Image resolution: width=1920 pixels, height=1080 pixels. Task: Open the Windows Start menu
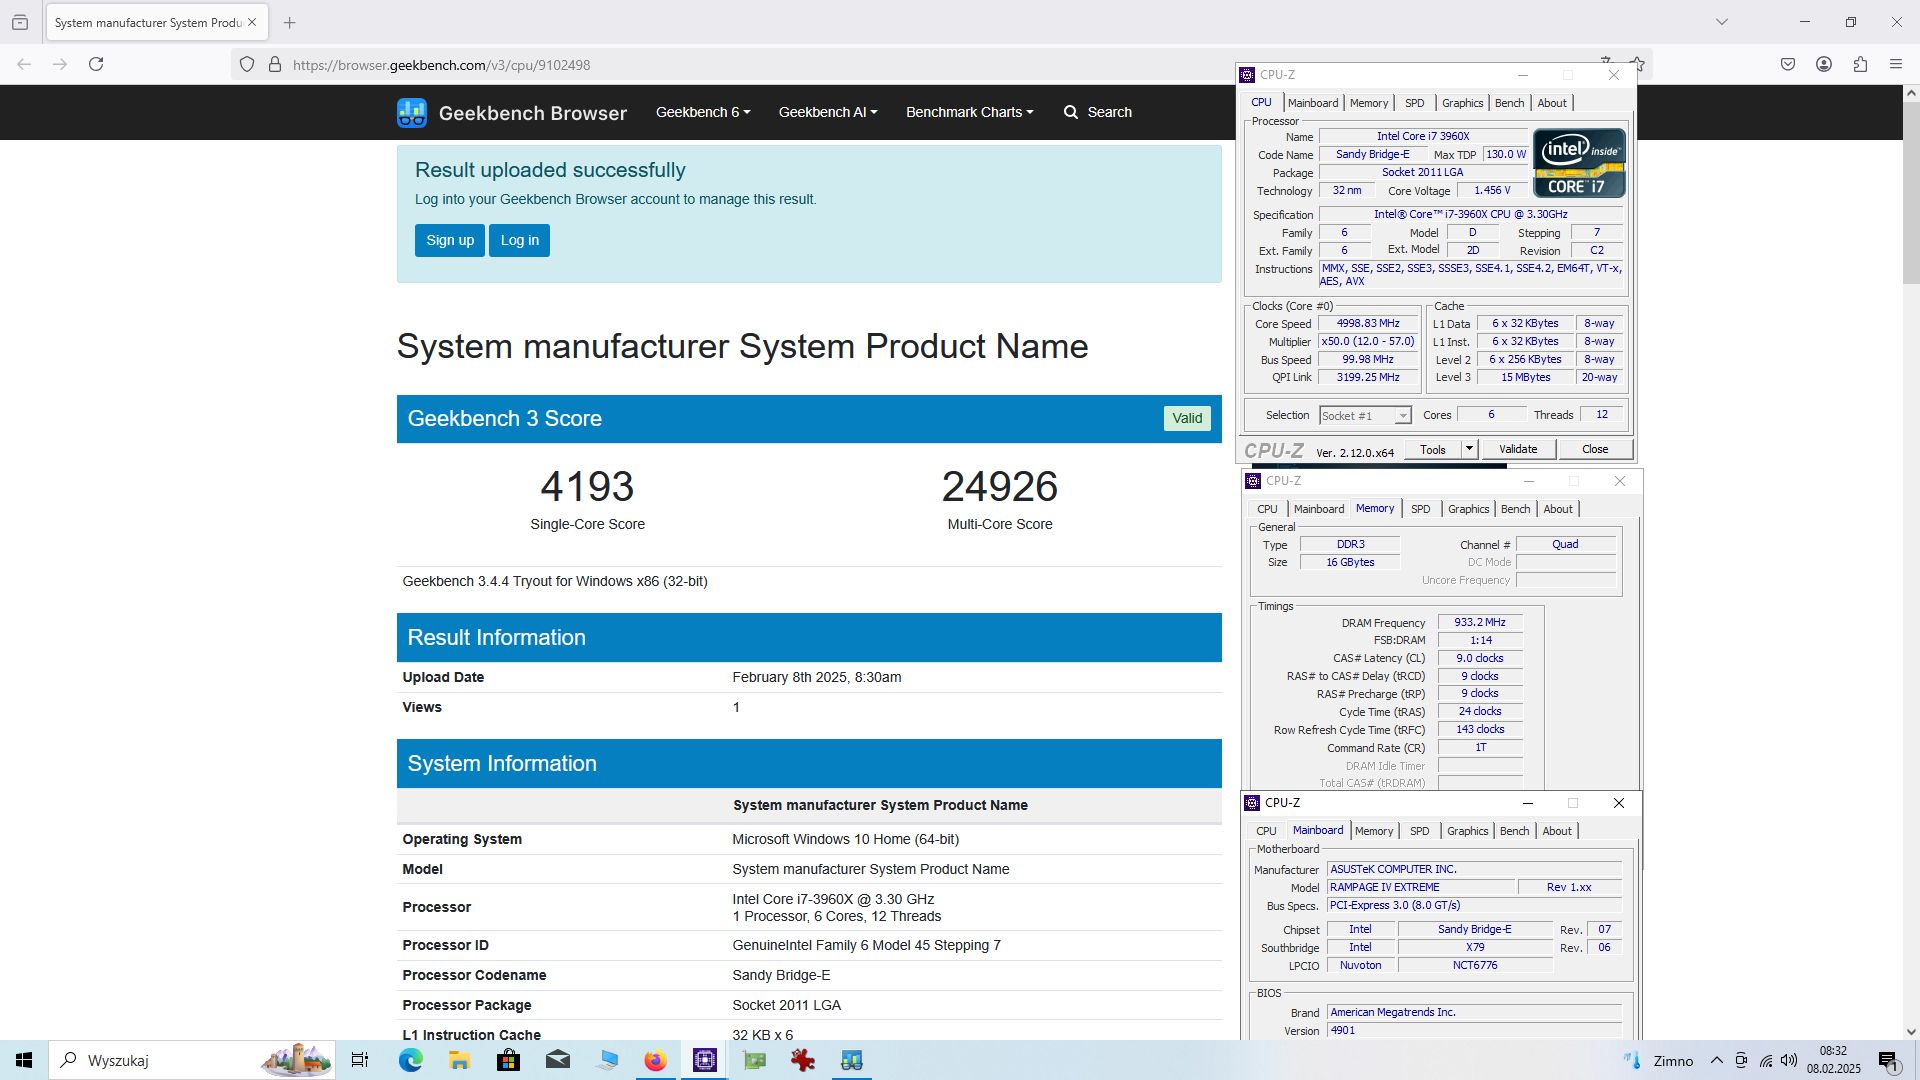pos(24,1060)
